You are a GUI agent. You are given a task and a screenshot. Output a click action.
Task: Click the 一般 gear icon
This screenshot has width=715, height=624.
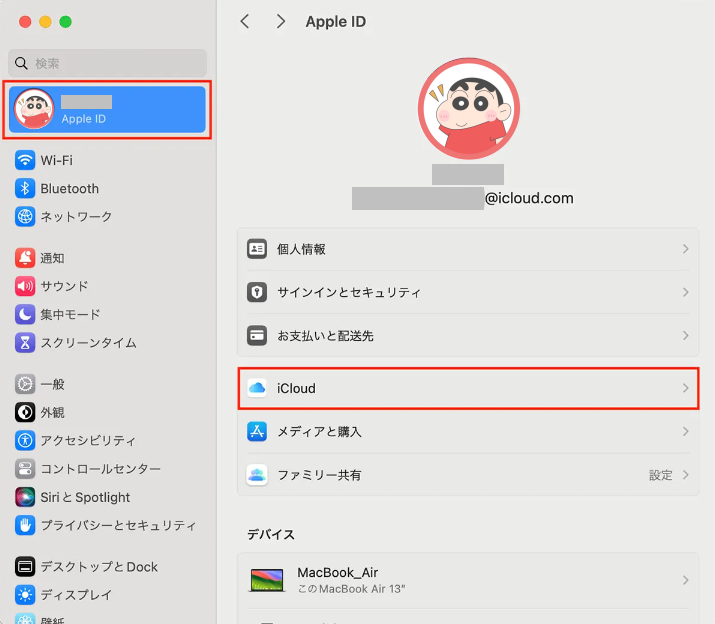pos(25,385)
